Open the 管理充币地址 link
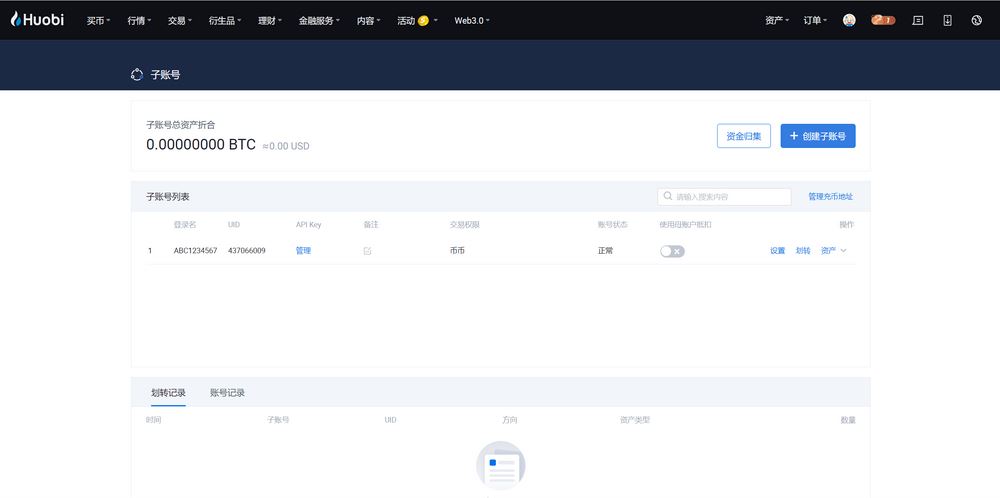Screen dimensions: 1000x498 830,197
